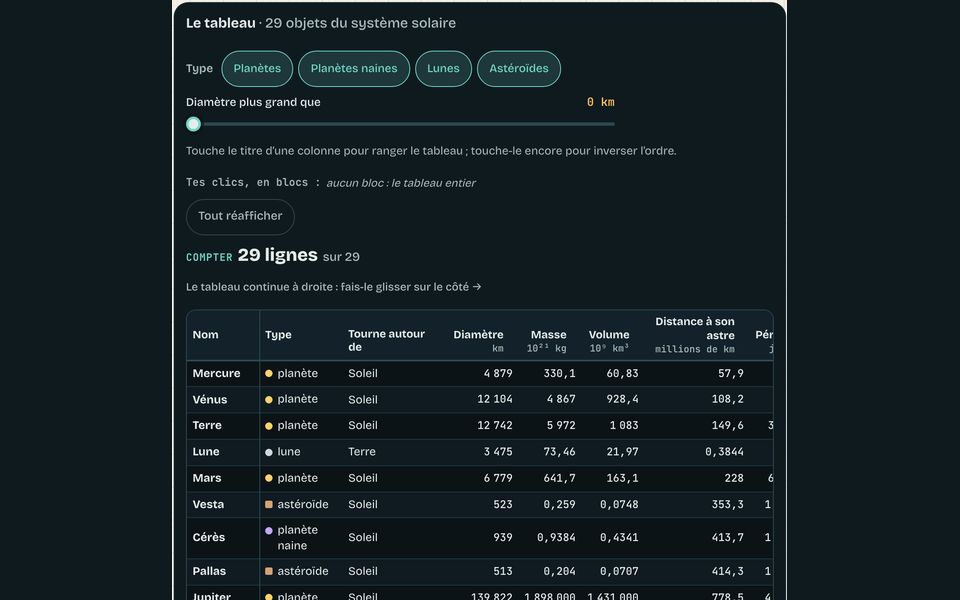This screenshot has width=960, height=600.
Task: Sort by the Masse column header
Action: pos(548,341)
